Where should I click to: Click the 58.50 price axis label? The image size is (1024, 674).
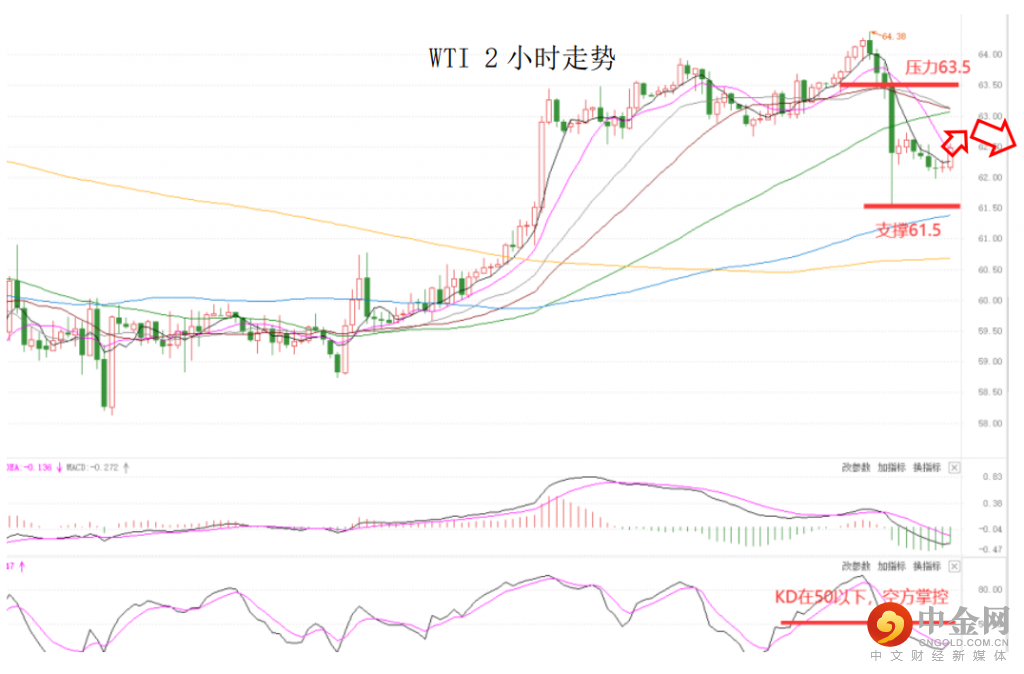(x=990, y=392)
